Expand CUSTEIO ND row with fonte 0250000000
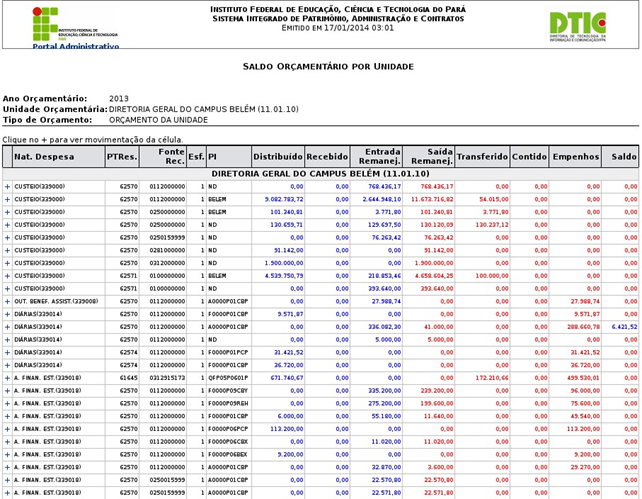The width and height of the screenshot is (642, 499). (x=7, y=225)
